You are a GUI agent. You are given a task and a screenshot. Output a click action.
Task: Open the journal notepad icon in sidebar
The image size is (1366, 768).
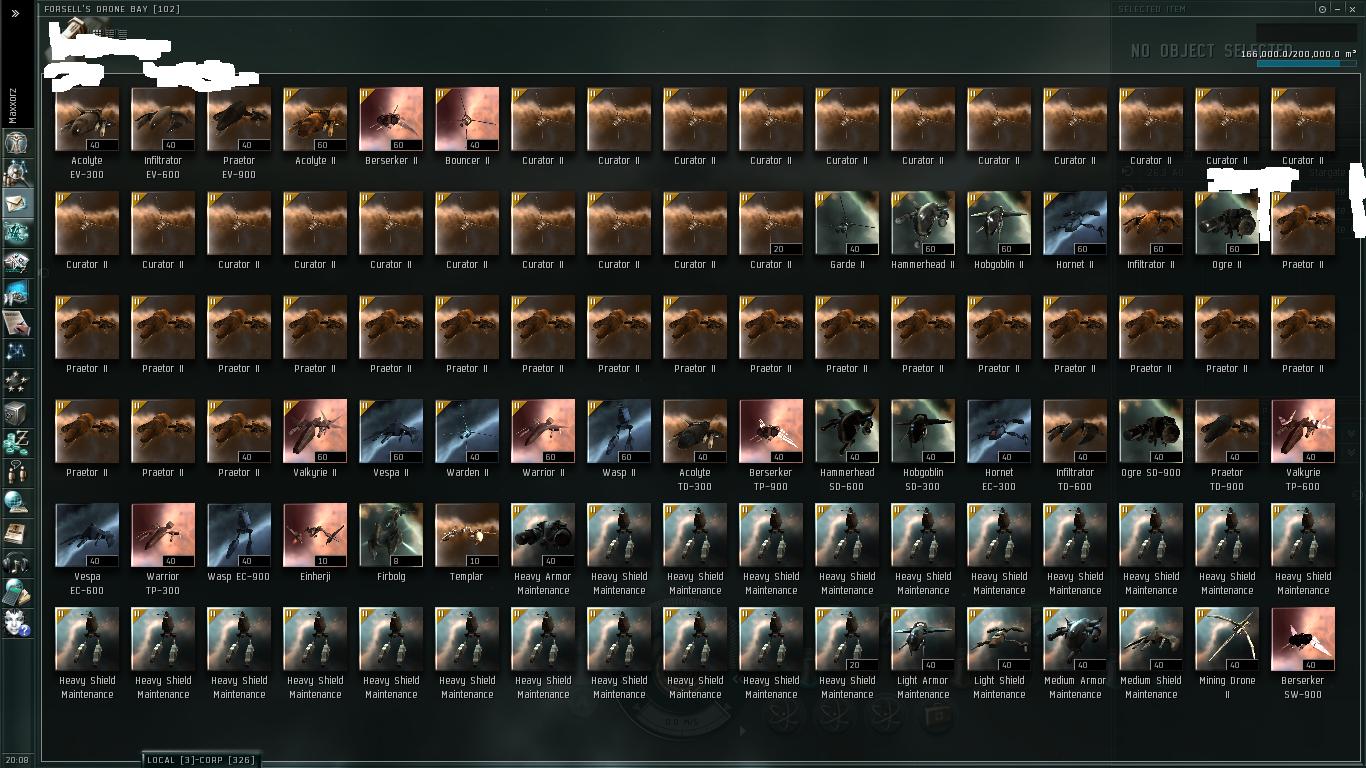click(x=15, y=322)
